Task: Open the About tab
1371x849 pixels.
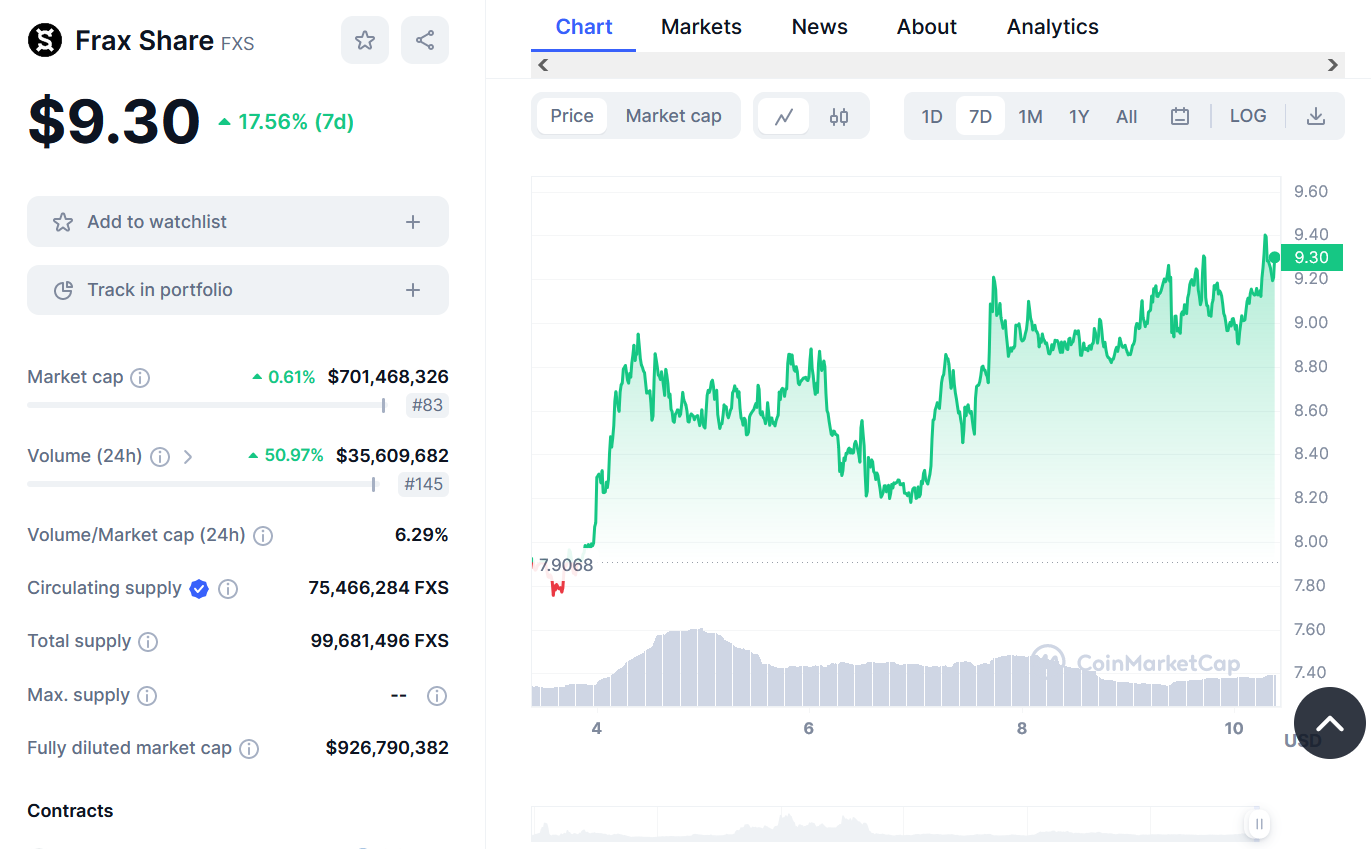Action: 927,27
